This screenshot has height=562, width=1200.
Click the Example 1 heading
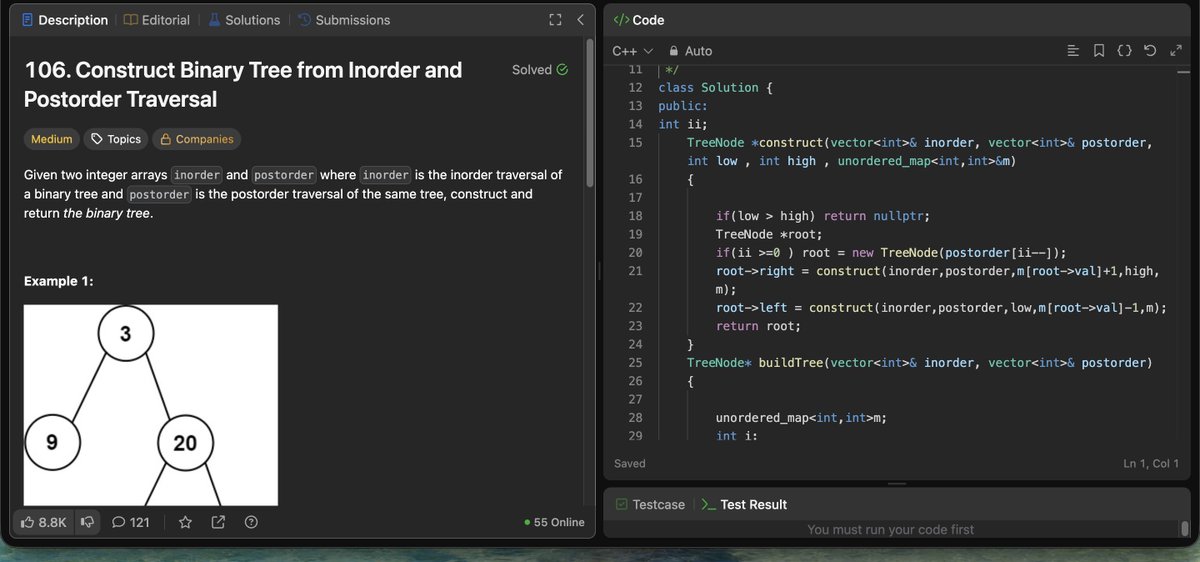click(59, 282)
